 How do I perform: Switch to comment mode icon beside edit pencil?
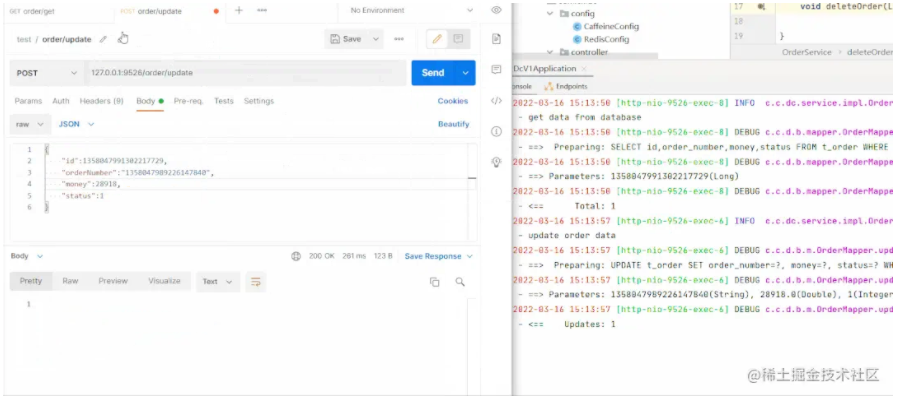458,39
